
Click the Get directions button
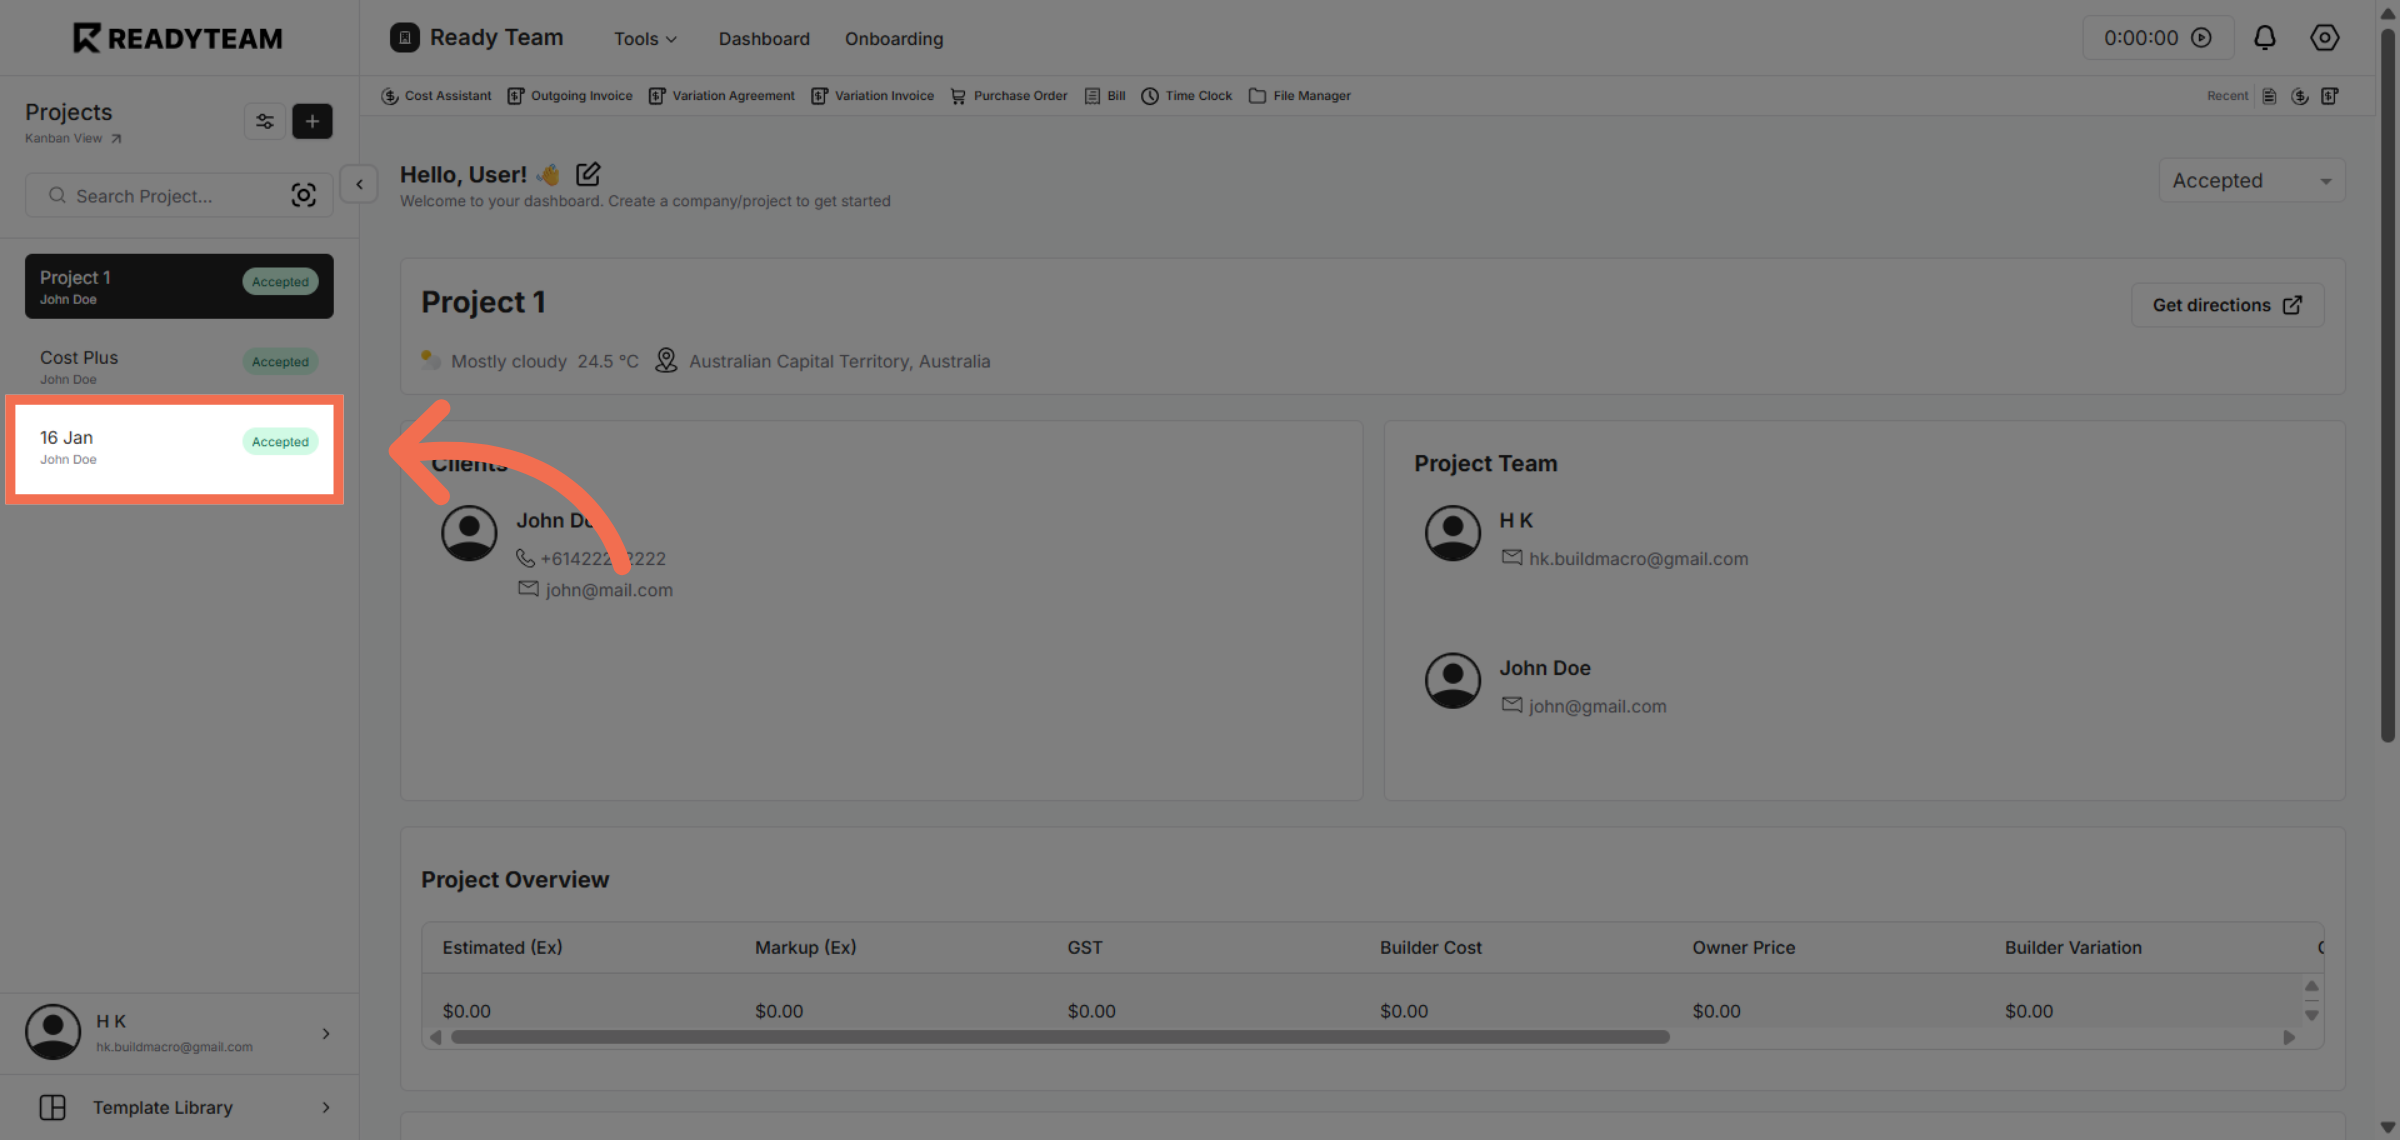(2227, 305)
